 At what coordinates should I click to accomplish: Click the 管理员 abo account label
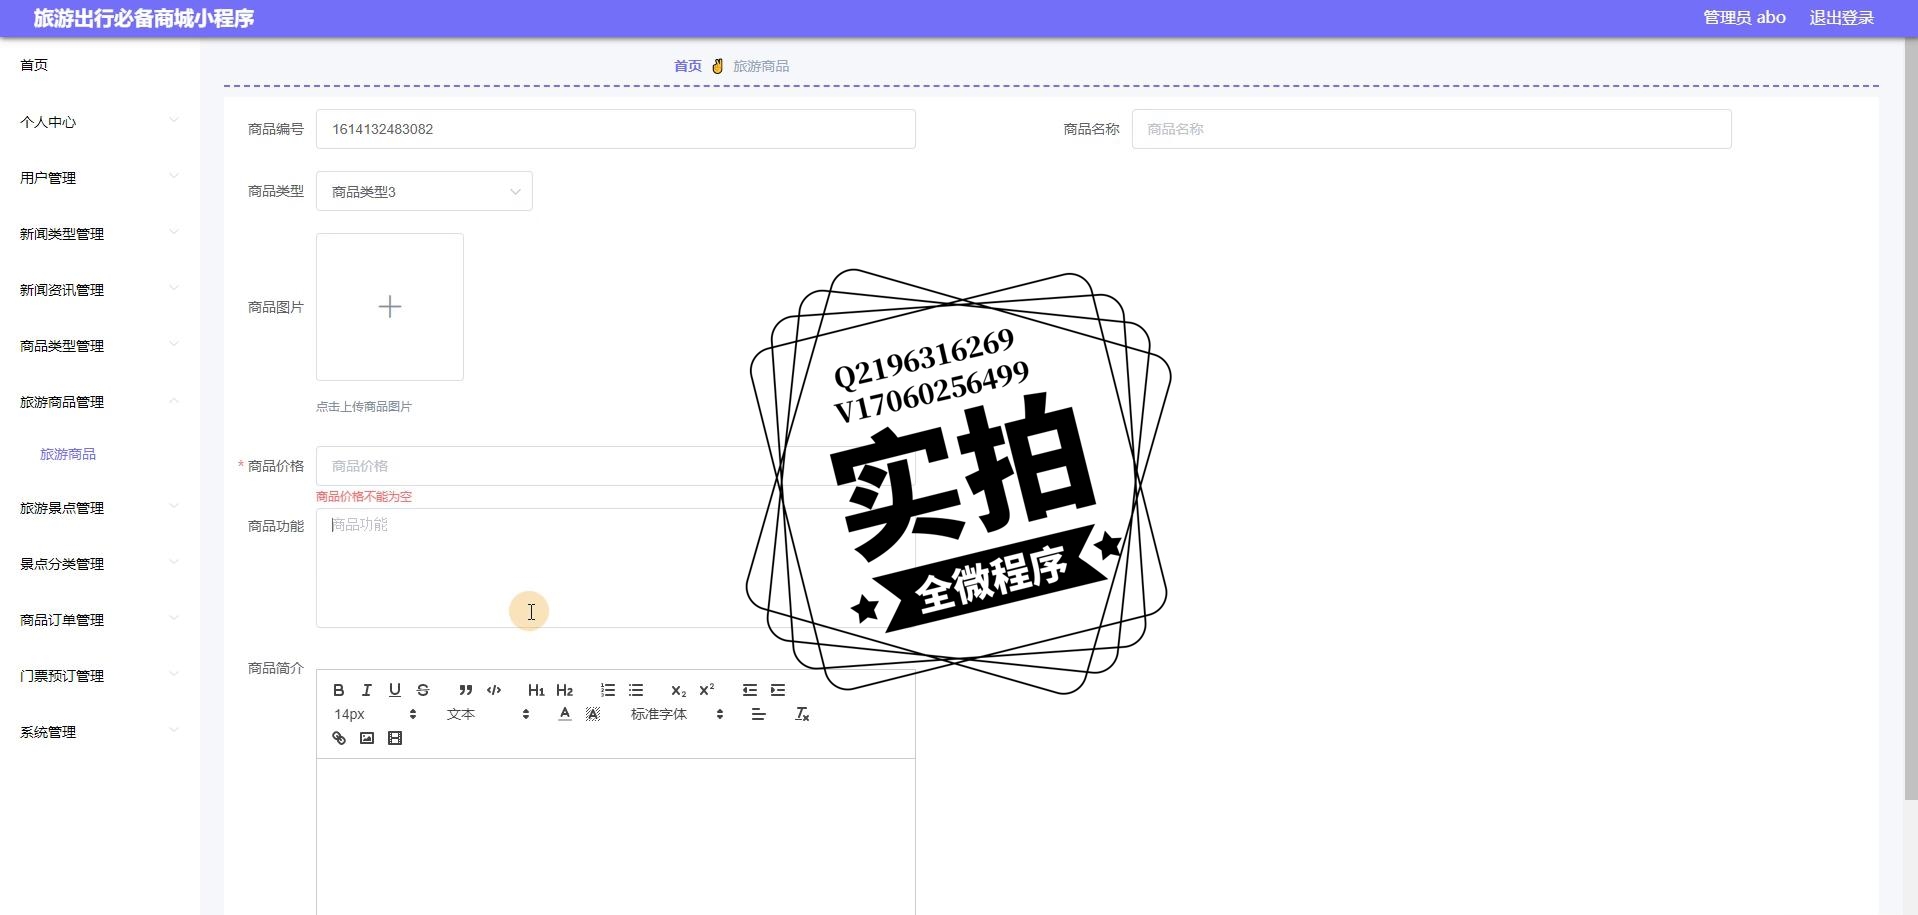click(x=1744, y=18)
